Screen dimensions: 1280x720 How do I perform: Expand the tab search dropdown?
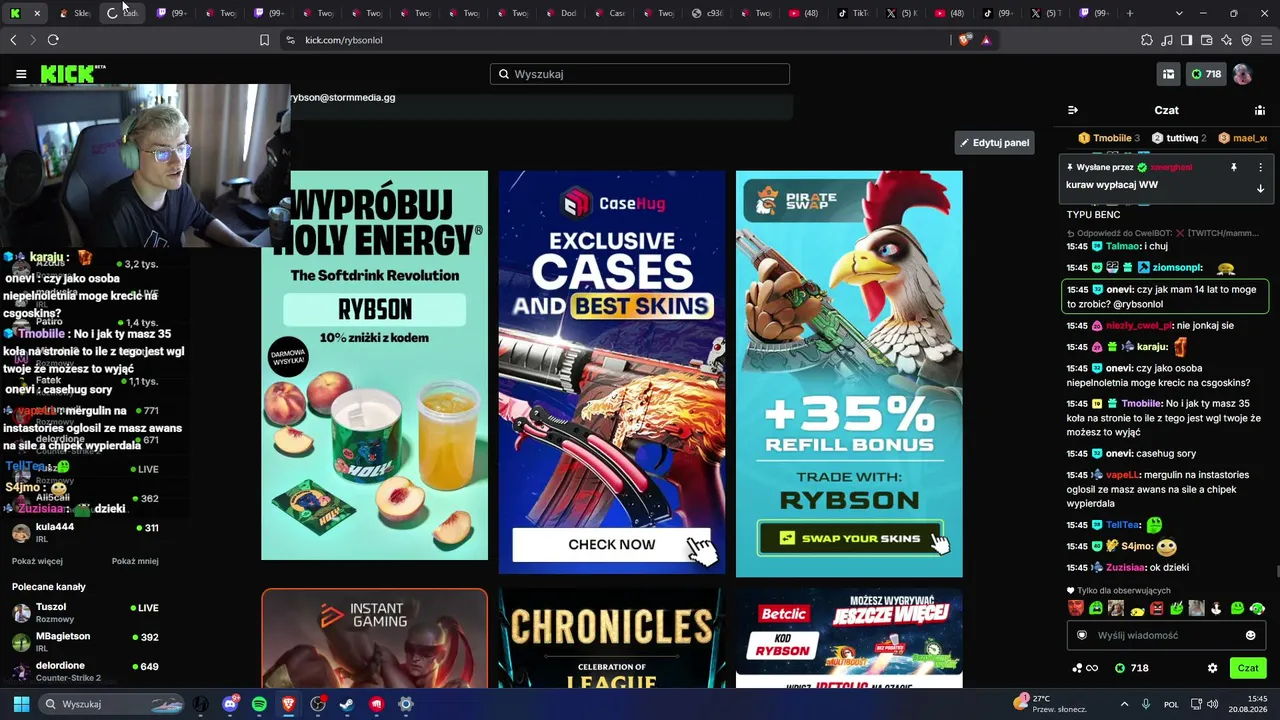(x=1179, y=13)
